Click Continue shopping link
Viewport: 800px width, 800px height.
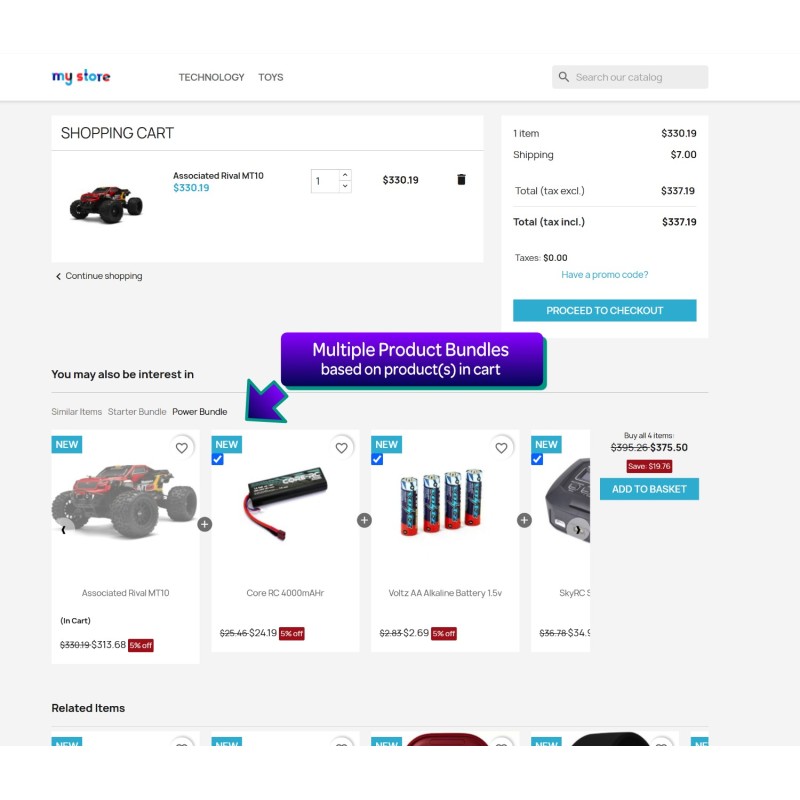point(99,276)
